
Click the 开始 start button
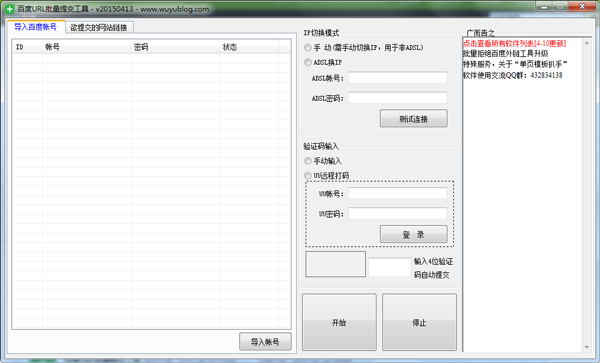(x=339, y=322)
